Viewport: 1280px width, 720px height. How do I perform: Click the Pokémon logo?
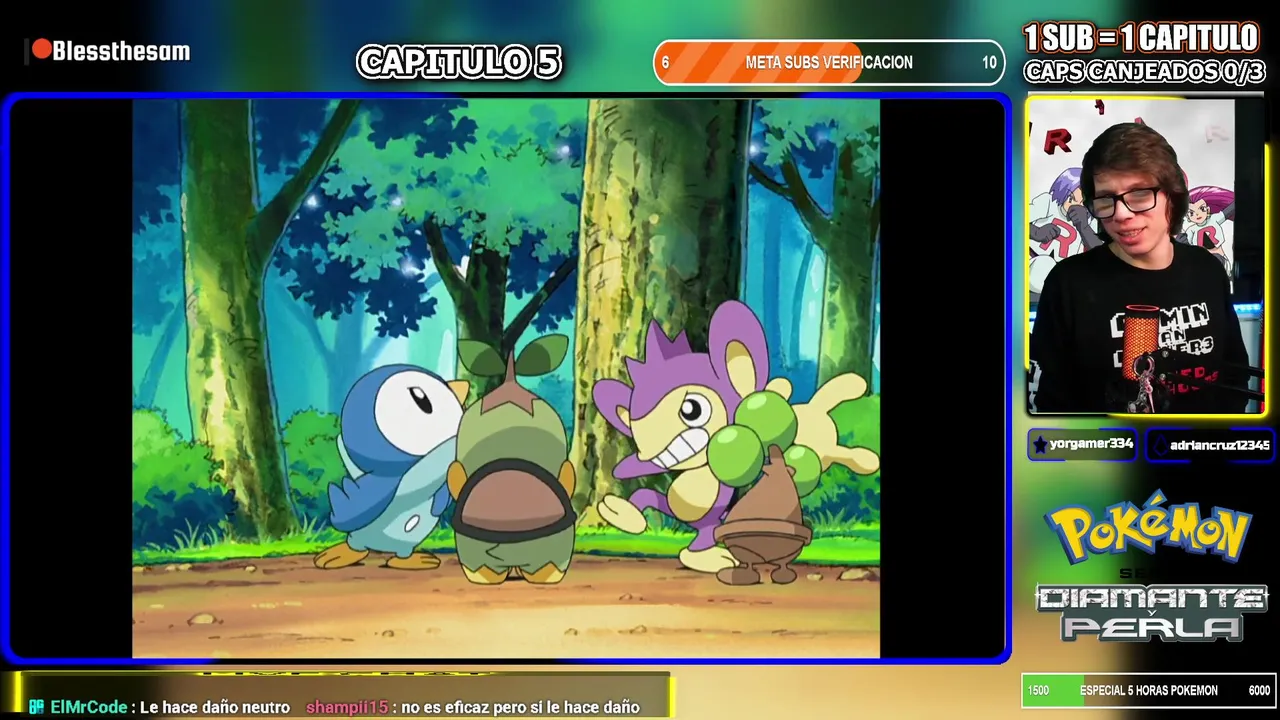(1148, 526)
